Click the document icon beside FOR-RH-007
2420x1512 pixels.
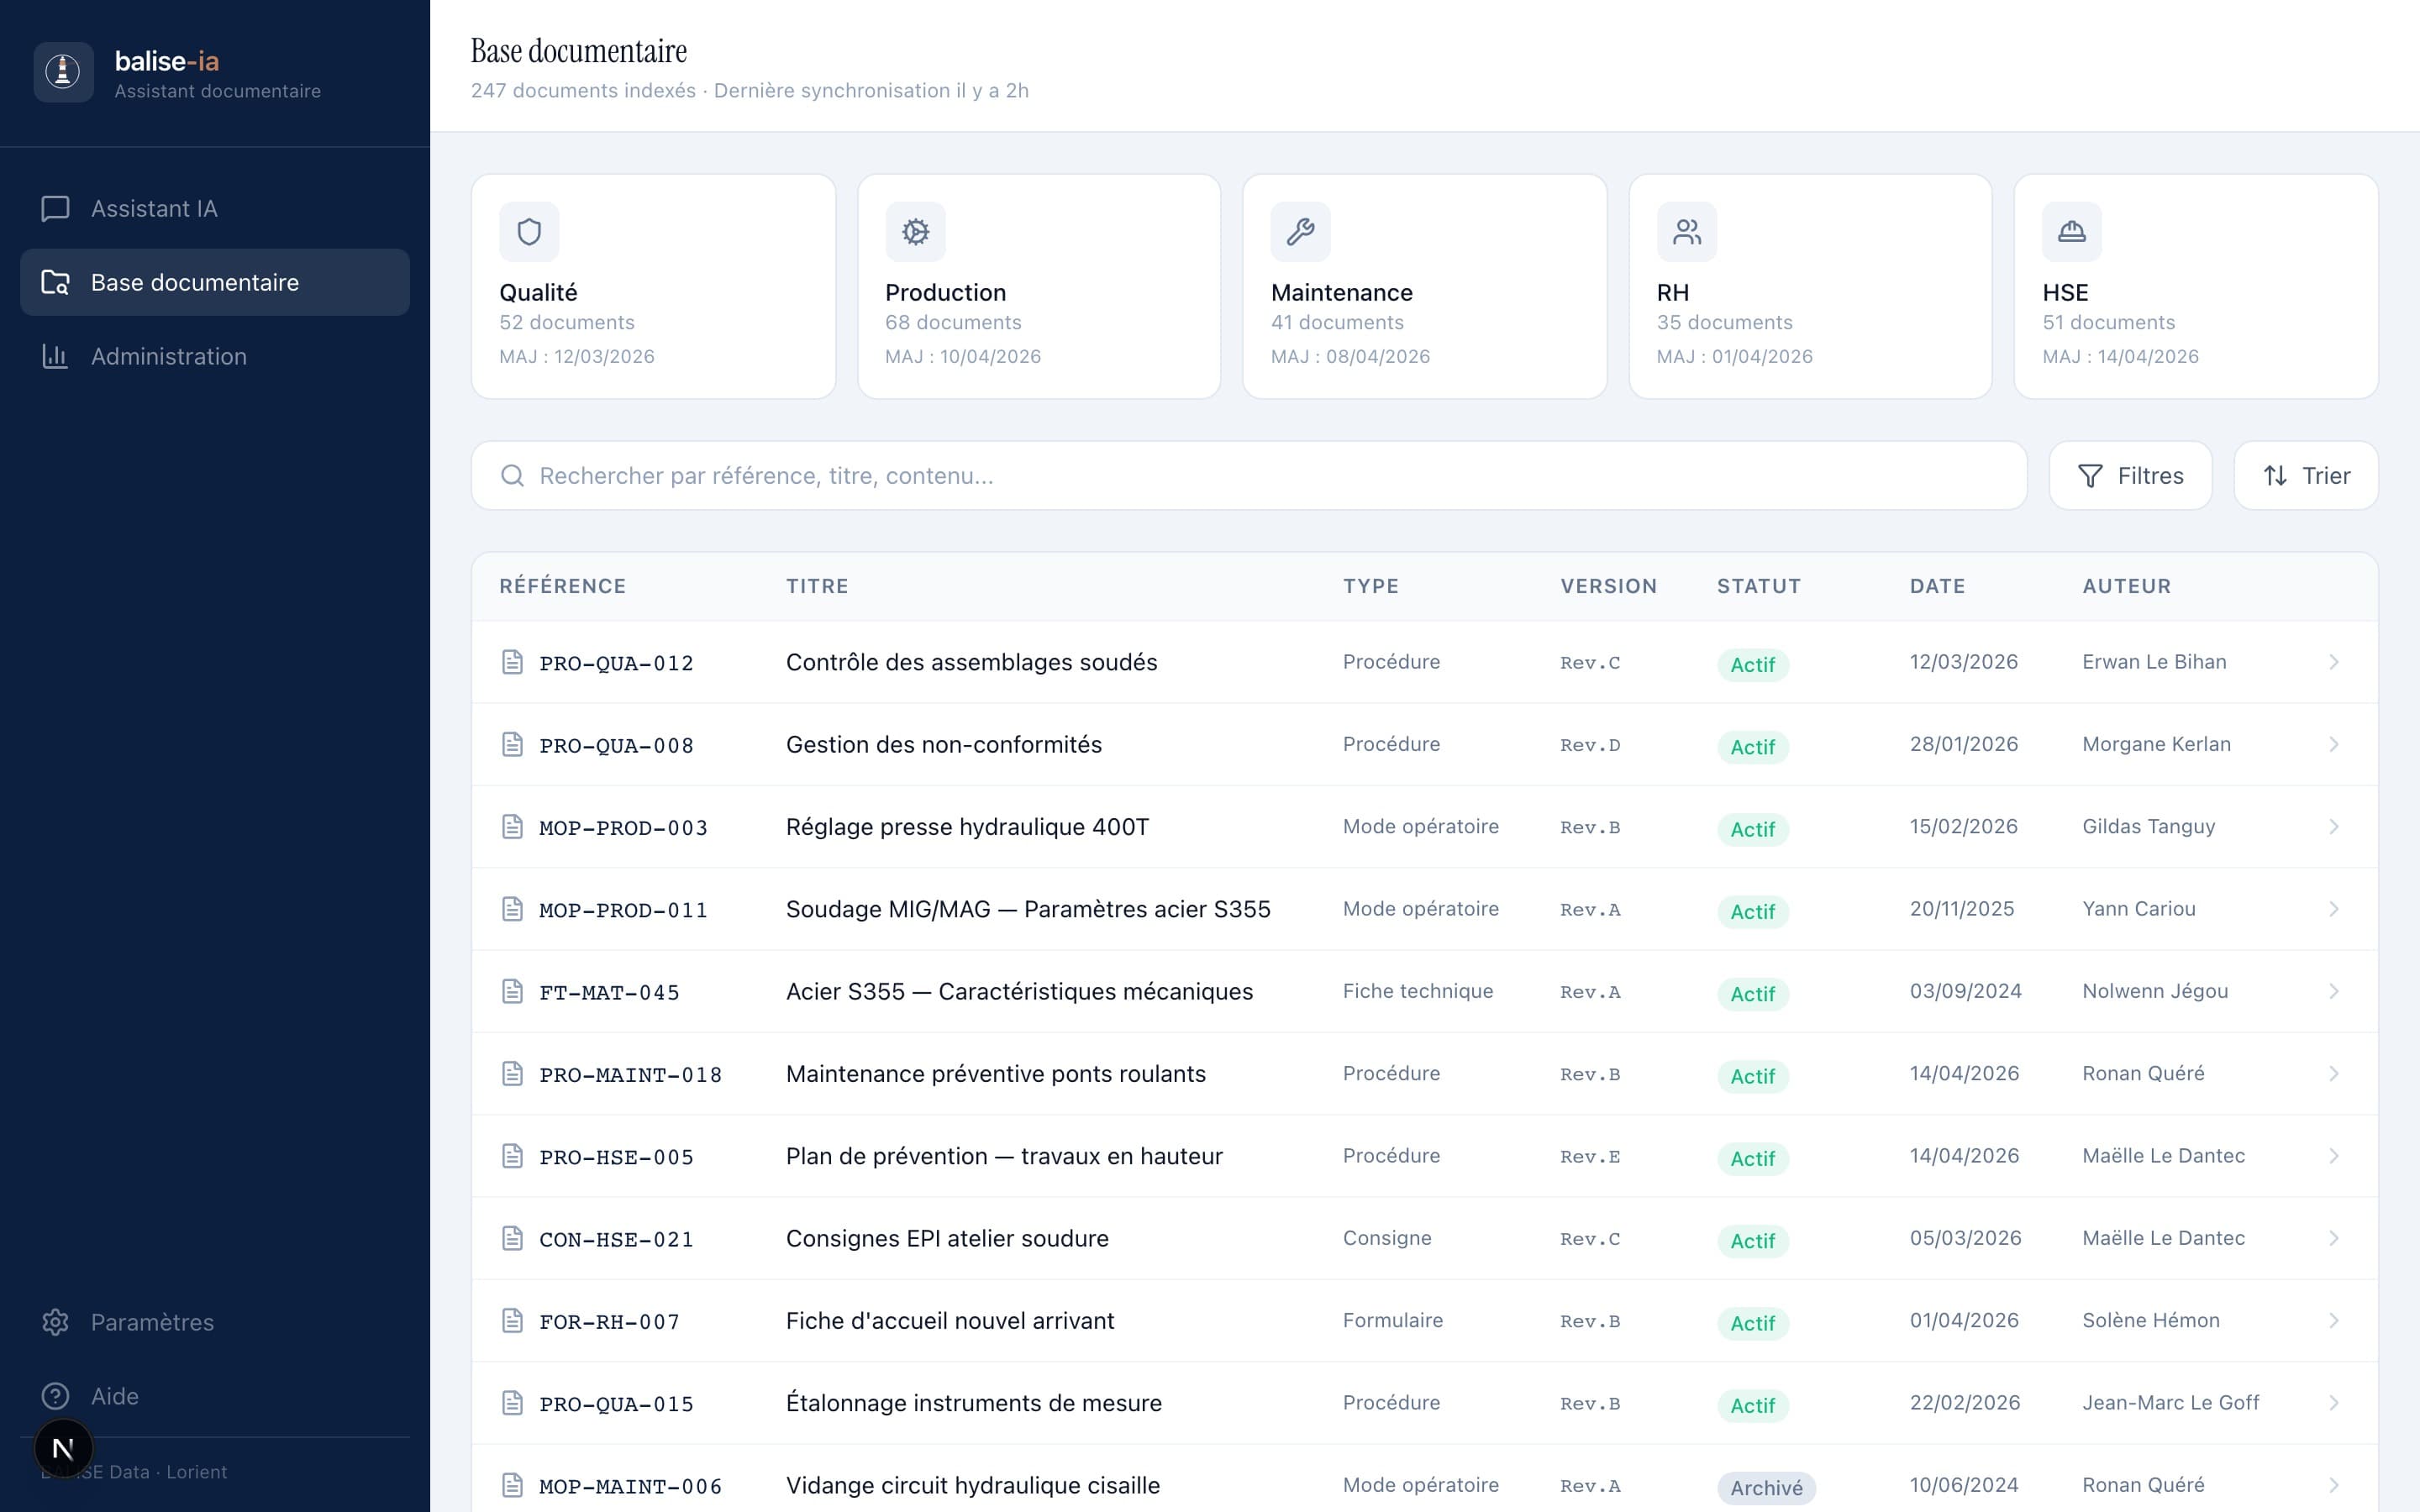(513, 1320)
